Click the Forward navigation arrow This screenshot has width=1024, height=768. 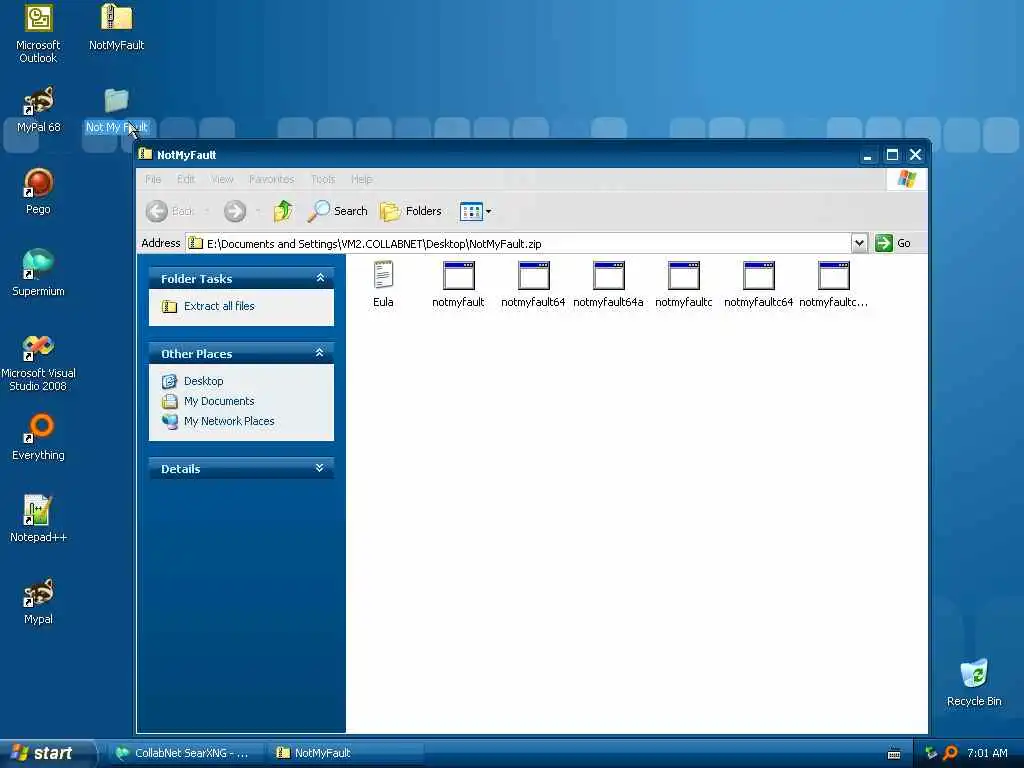(235, 211)
